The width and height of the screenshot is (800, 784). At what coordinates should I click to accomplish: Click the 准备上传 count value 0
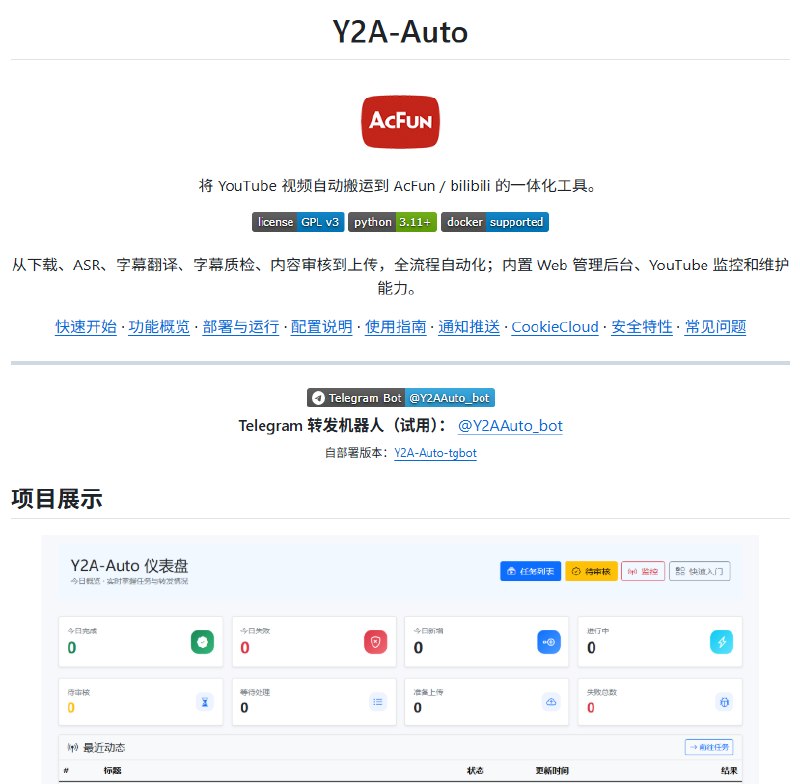point(418,708)
